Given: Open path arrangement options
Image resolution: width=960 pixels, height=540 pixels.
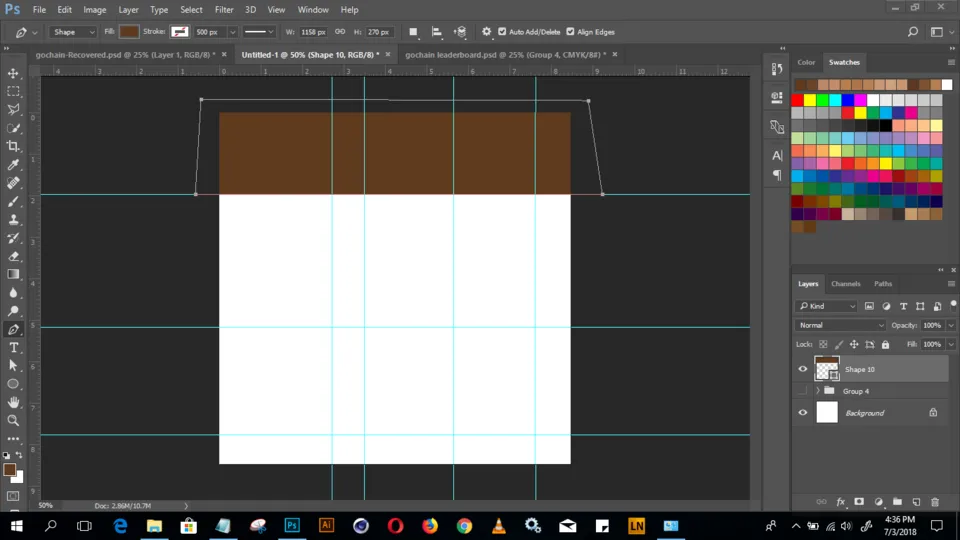Looking at the screenshot, I should pyautogui.click(x=460, y=32).
